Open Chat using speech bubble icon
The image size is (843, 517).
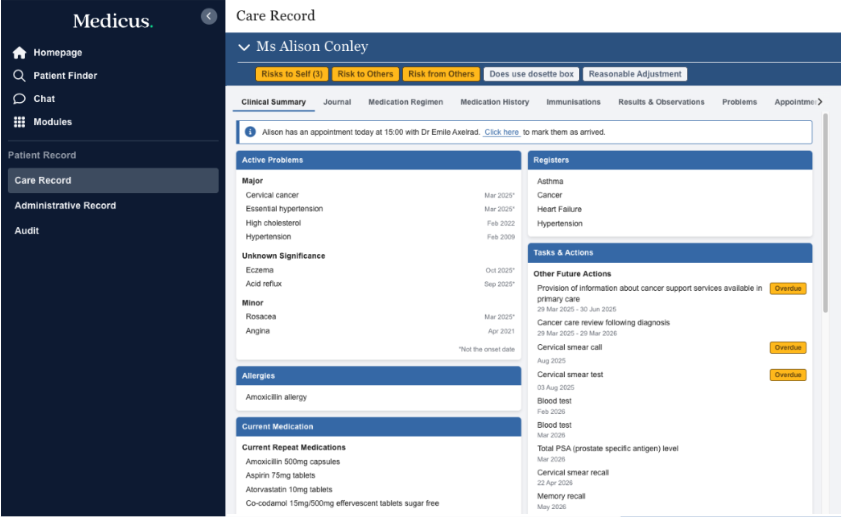pos(19,99)
